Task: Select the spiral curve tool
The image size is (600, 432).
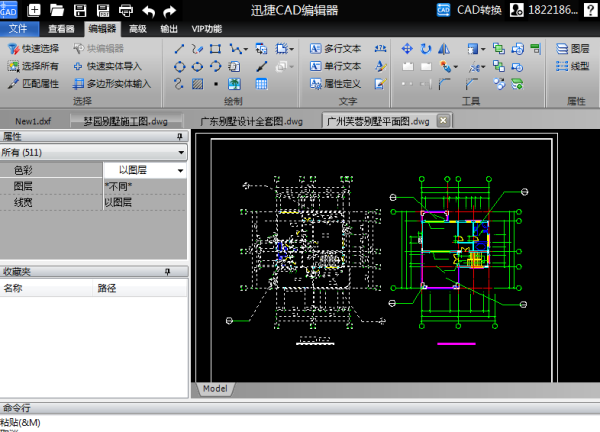Action: pyautogui.click(x=179, y=84)
